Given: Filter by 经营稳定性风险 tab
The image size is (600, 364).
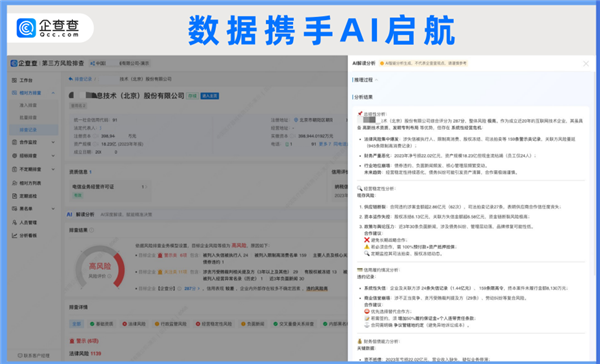Looking at the screenshot, I should (214, 324).
